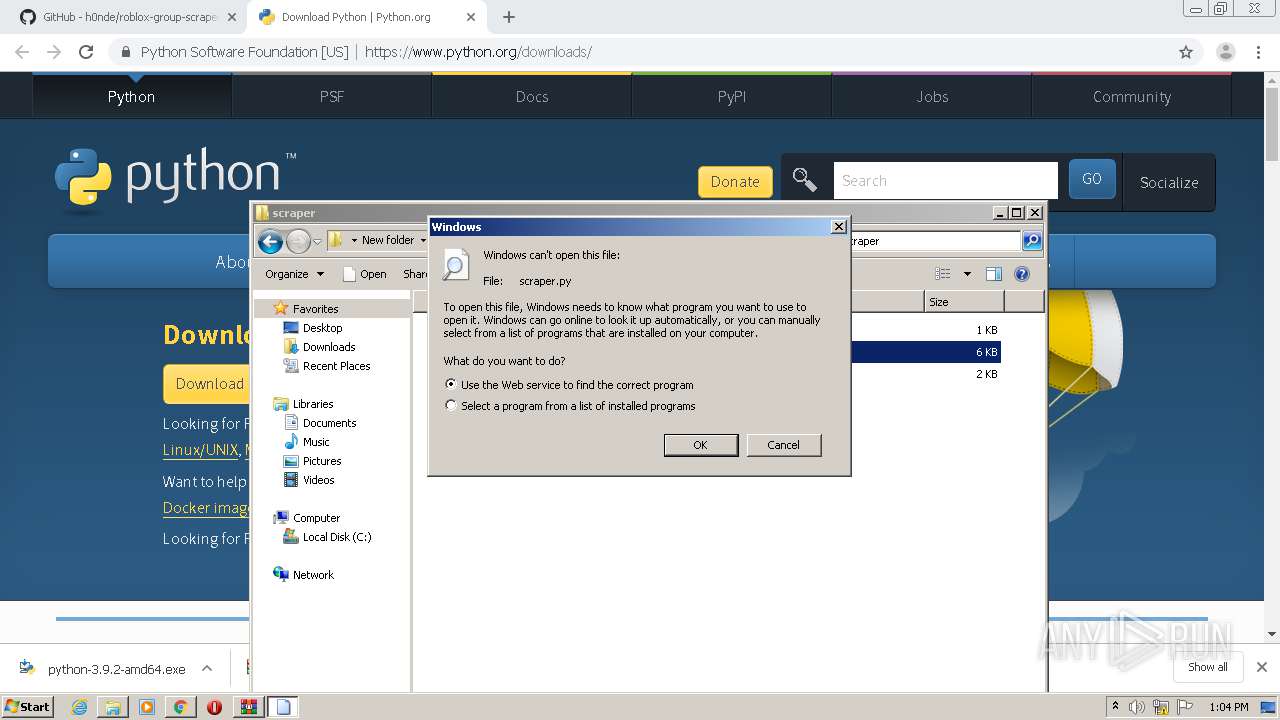
Task: Click python-3.9.2-amd64.exe download item
Action: point(116,669)
